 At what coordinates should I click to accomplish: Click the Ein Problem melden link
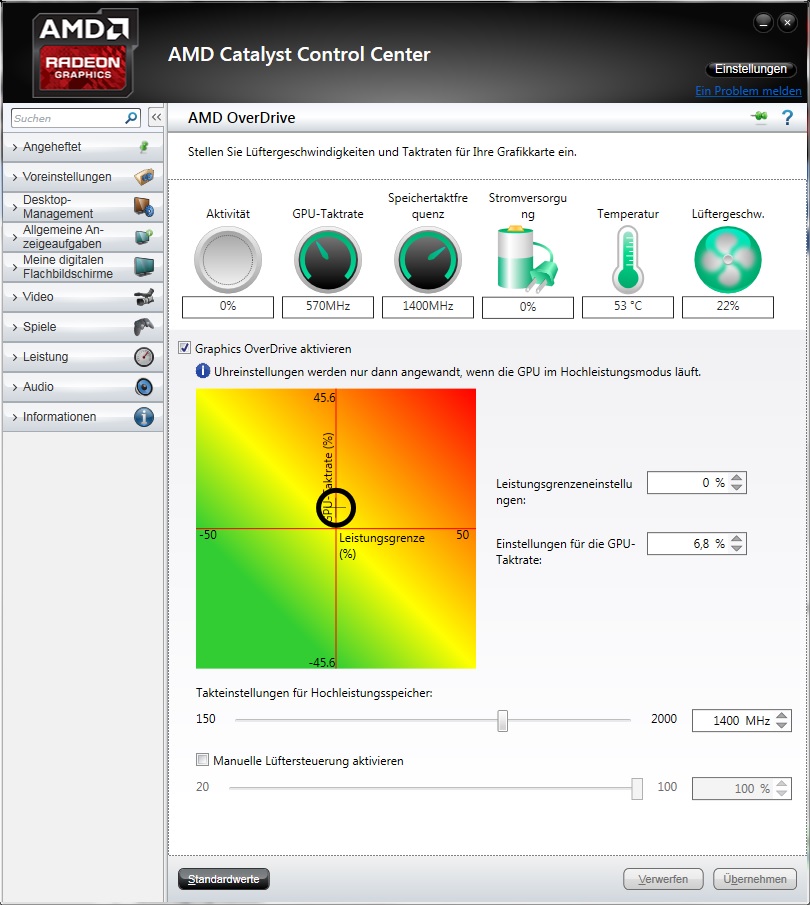[748, 91]
